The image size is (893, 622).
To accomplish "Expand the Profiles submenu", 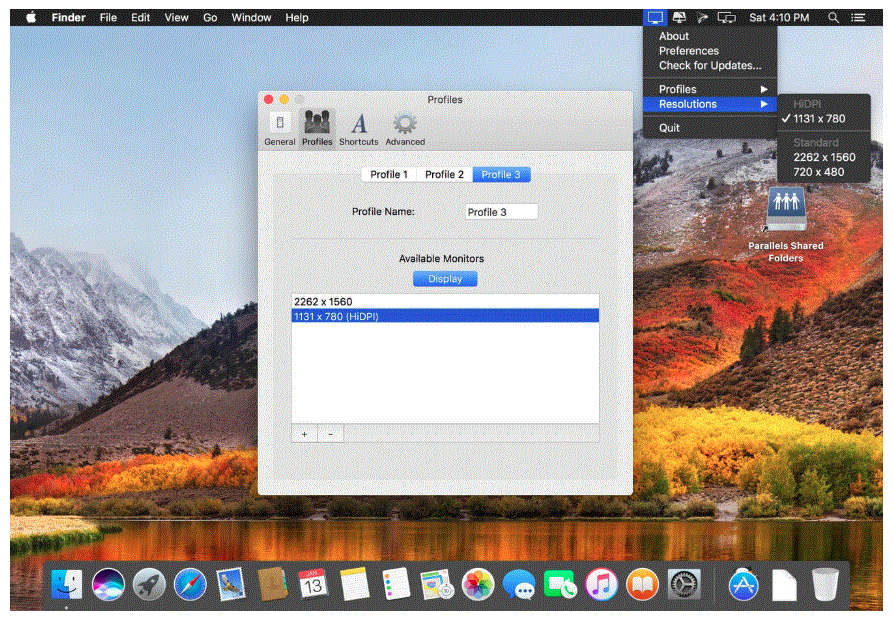I will coord(710,89).
